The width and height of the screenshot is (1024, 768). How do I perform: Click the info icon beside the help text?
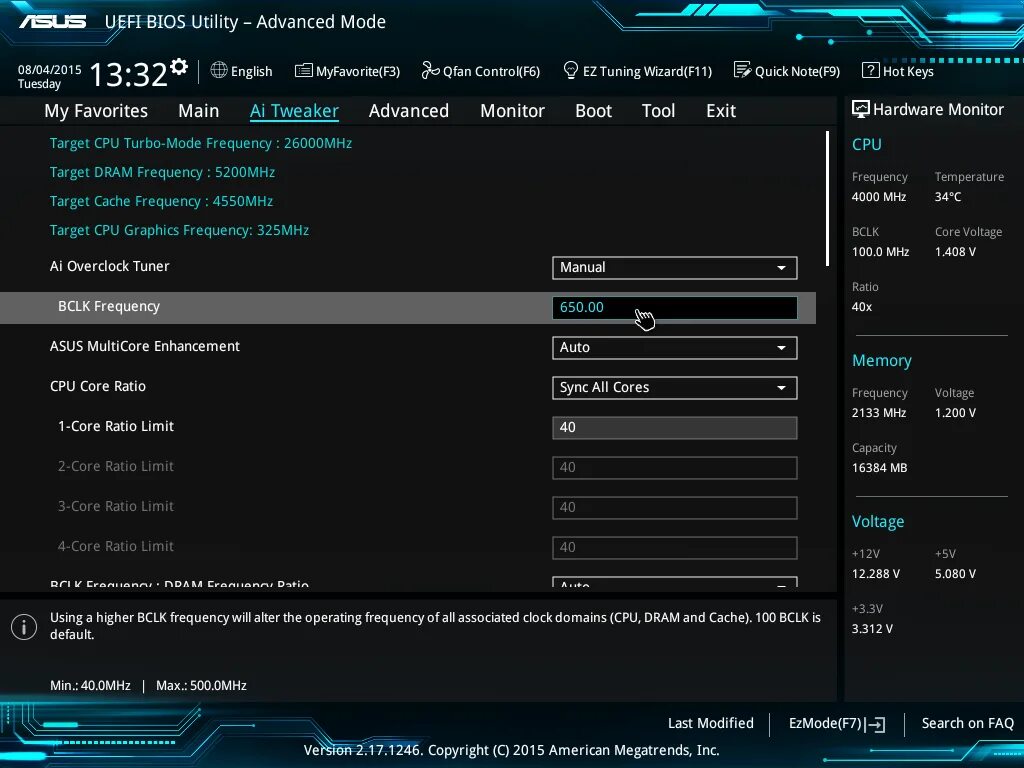[24, 627]
